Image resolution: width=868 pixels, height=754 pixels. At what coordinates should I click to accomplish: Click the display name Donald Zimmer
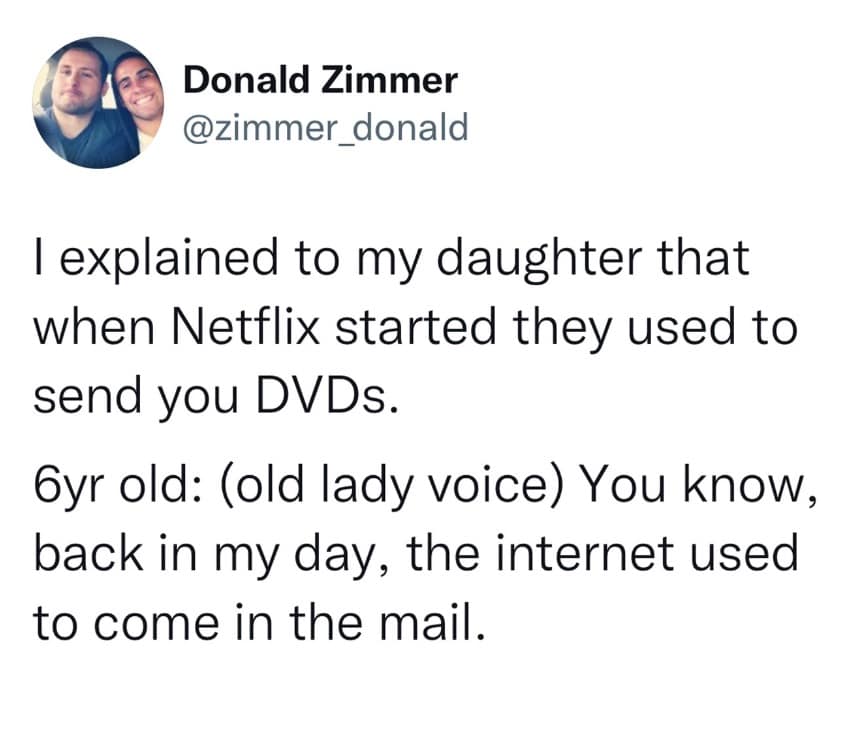click(x=321, y=80)
